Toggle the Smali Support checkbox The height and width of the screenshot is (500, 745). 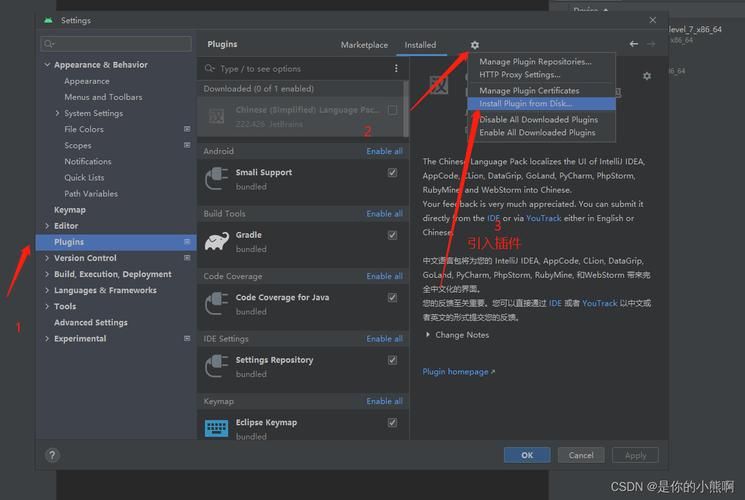(392, 173)
